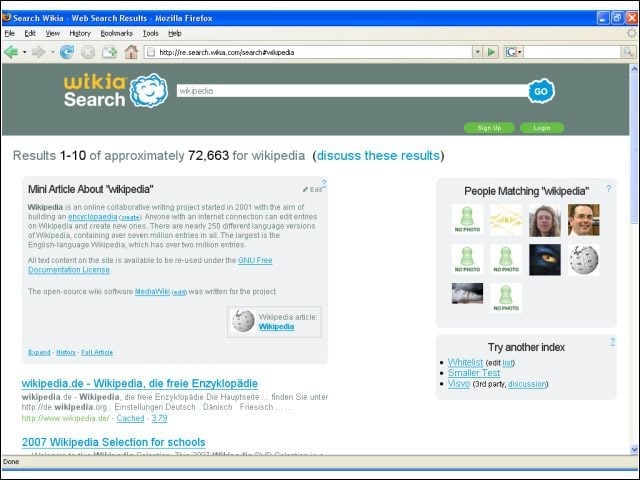The height and width of the screenshot is (480, 640).
Task: Click the grey Forward arrow button
Action: 38,52
